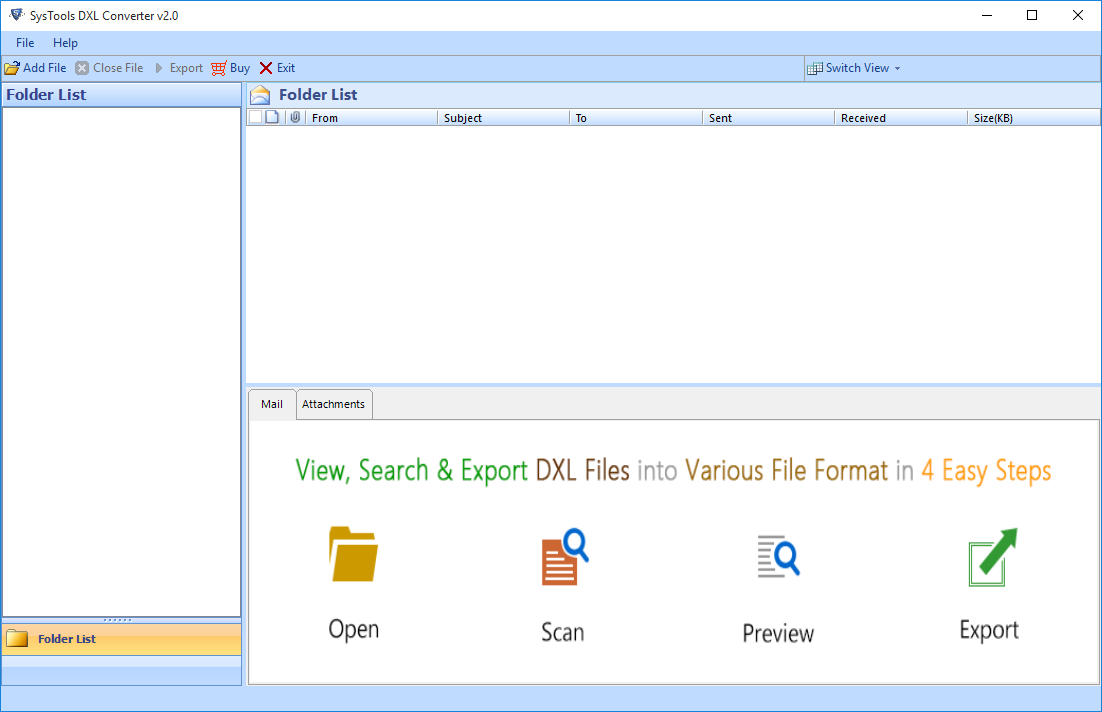Click the Close File icon
The width and height of the screenshot is (1102, 712).
tap(82, 67)
